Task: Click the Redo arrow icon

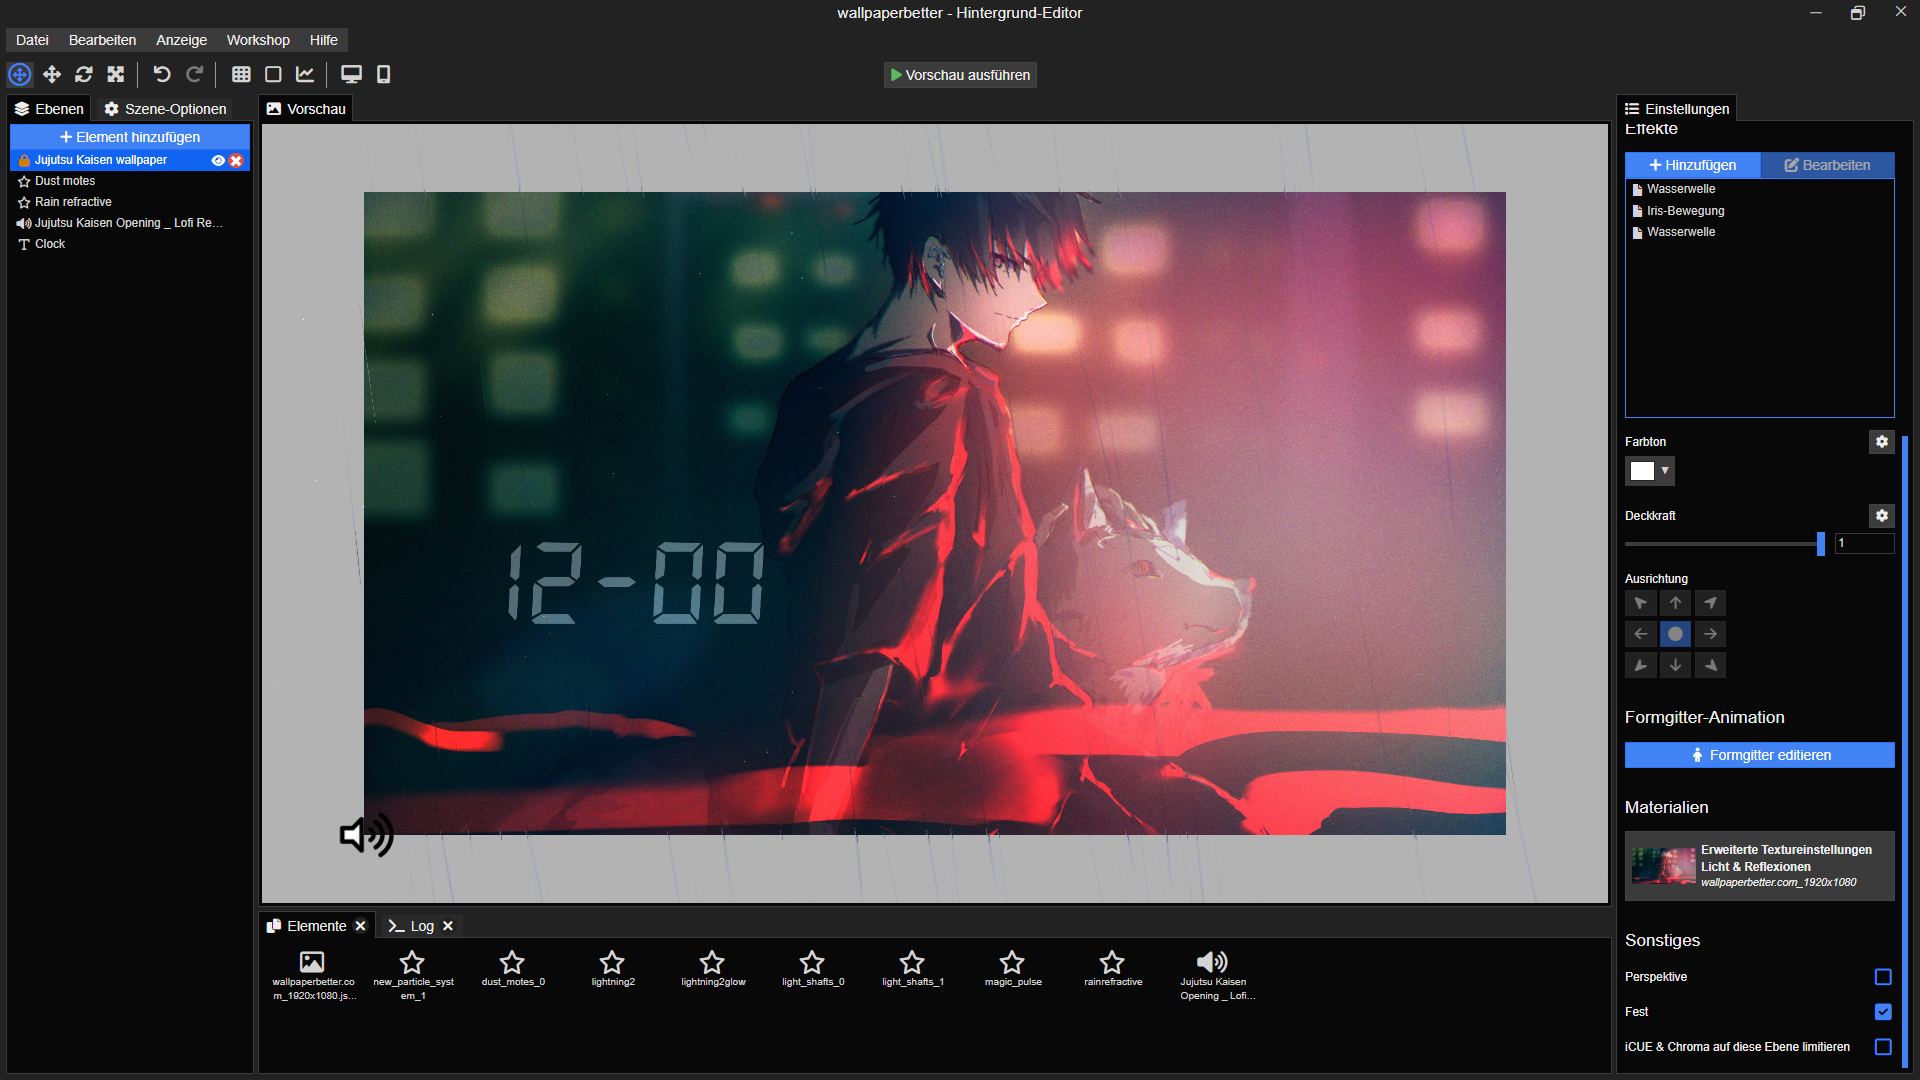Action: coord(195,74)
